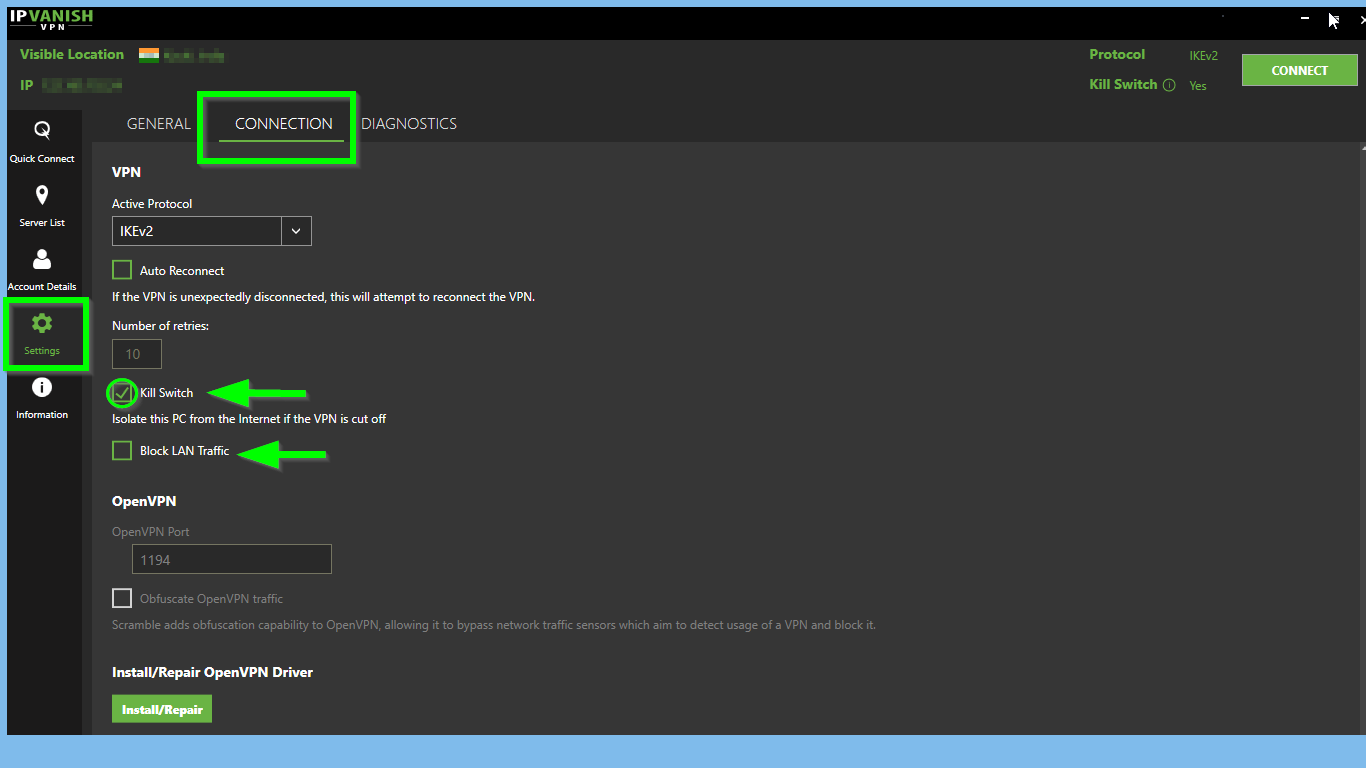Switch to the General tab

pyautogui.click(x=158, y=124)
